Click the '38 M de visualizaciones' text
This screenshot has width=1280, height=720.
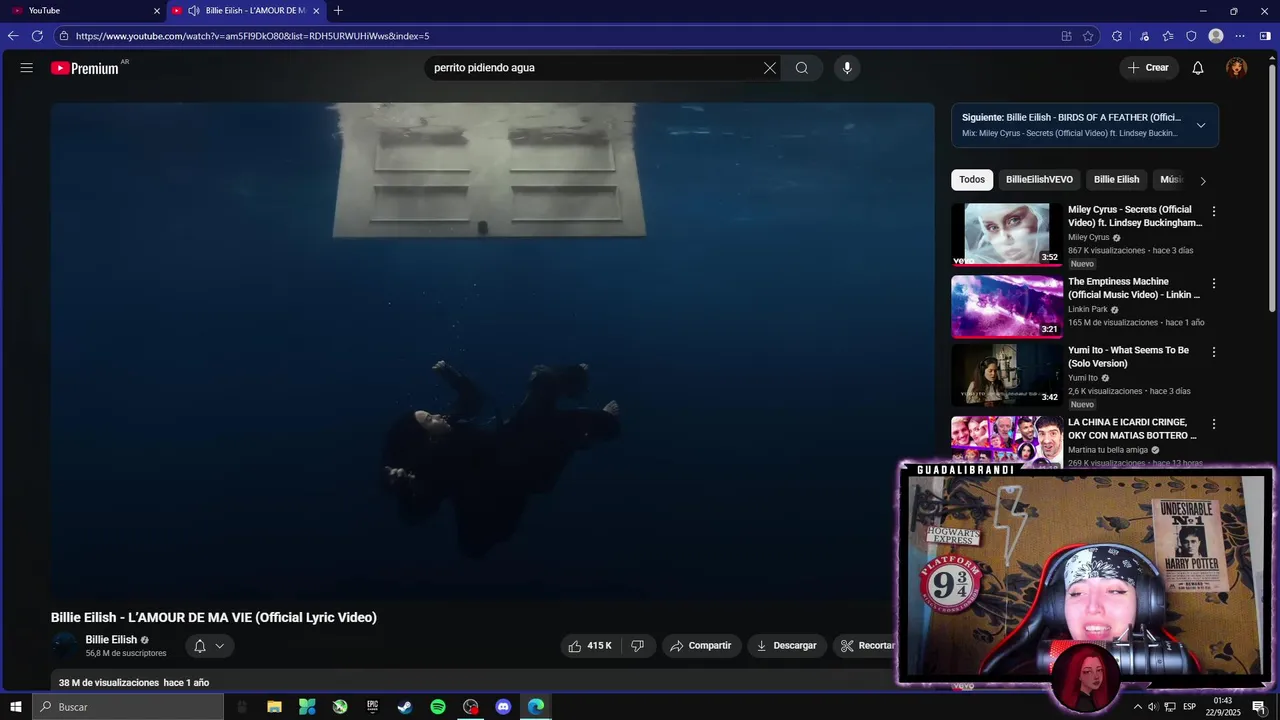[109, 683]
